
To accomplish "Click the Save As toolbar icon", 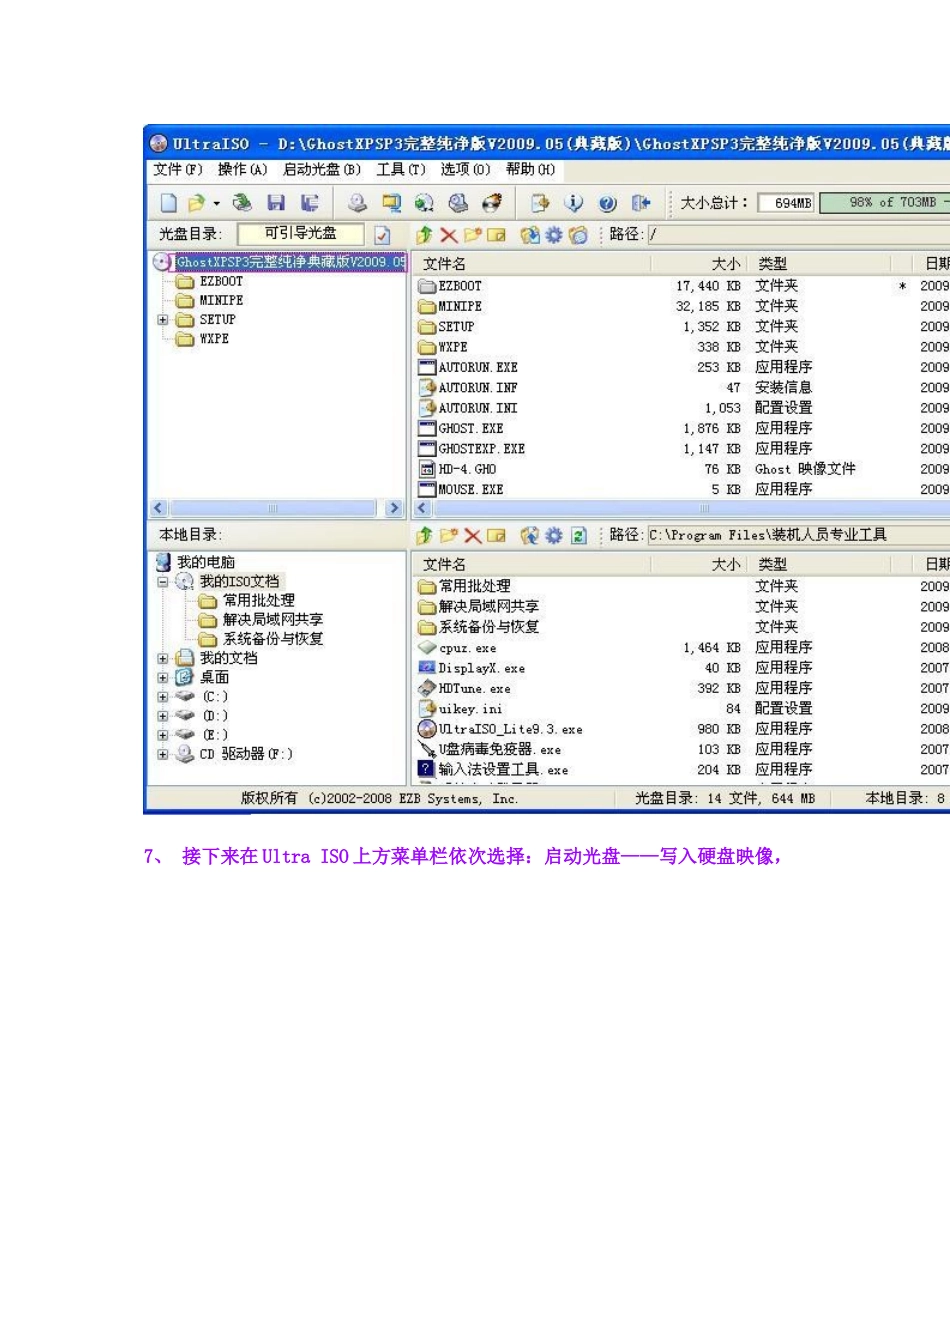I will point(310,203).
